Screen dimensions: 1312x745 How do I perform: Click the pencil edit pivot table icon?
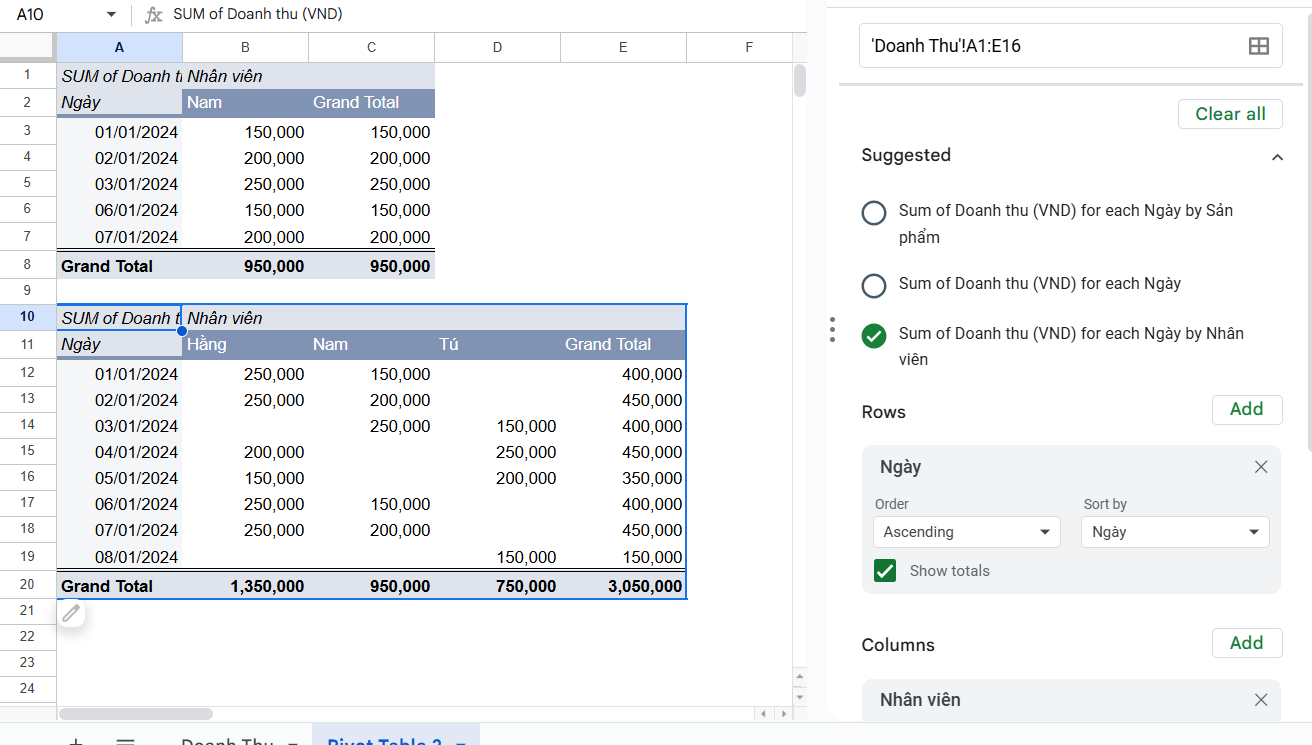71,614
